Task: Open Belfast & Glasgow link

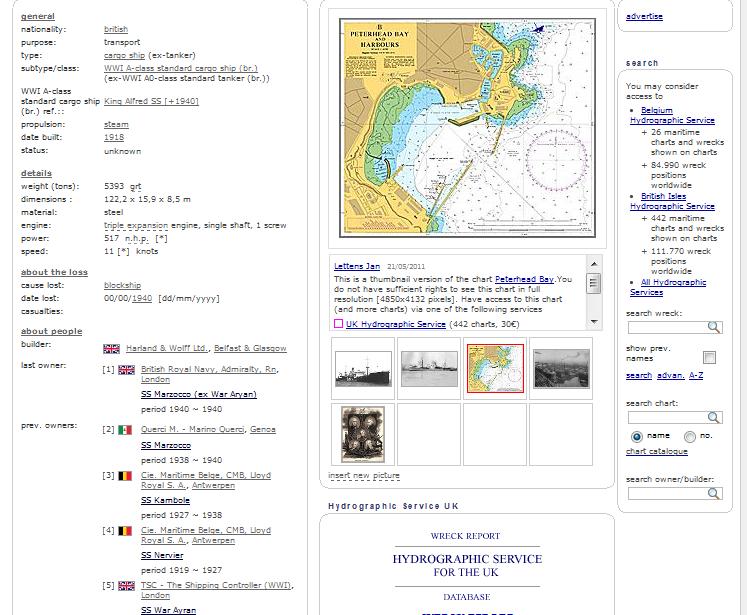Action: (250, 348)
